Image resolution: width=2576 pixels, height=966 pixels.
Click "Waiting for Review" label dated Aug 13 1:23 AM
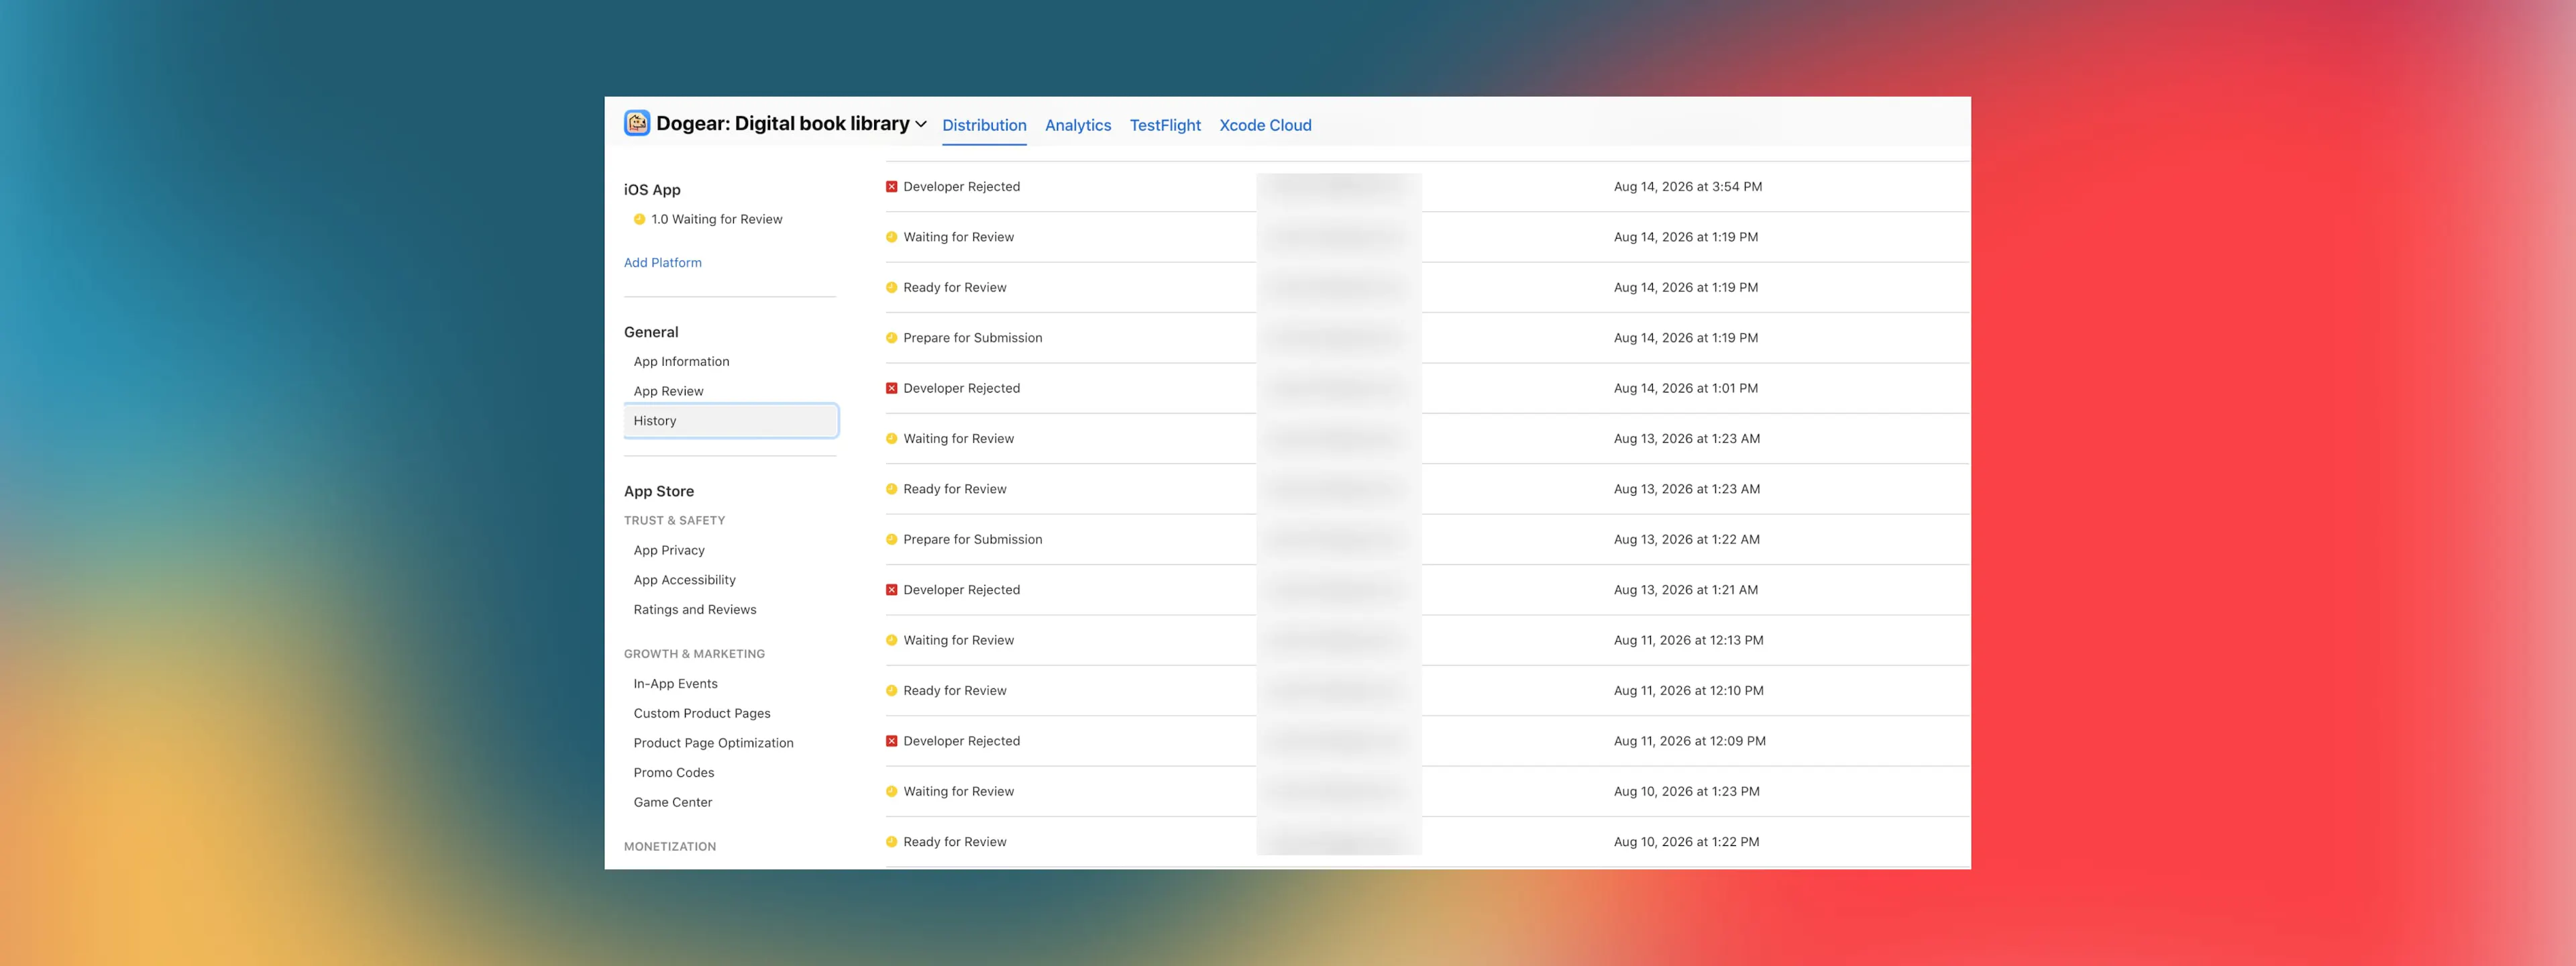(959, 439)
